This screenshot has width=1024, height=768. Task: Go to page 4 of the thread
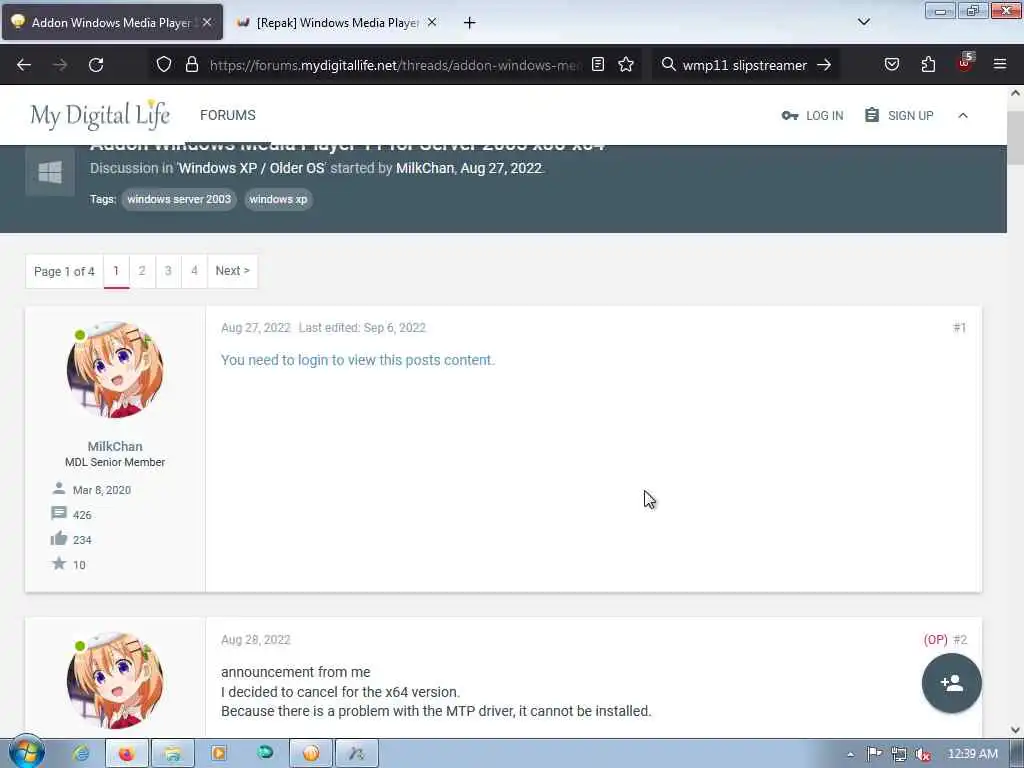coord(194,271)
